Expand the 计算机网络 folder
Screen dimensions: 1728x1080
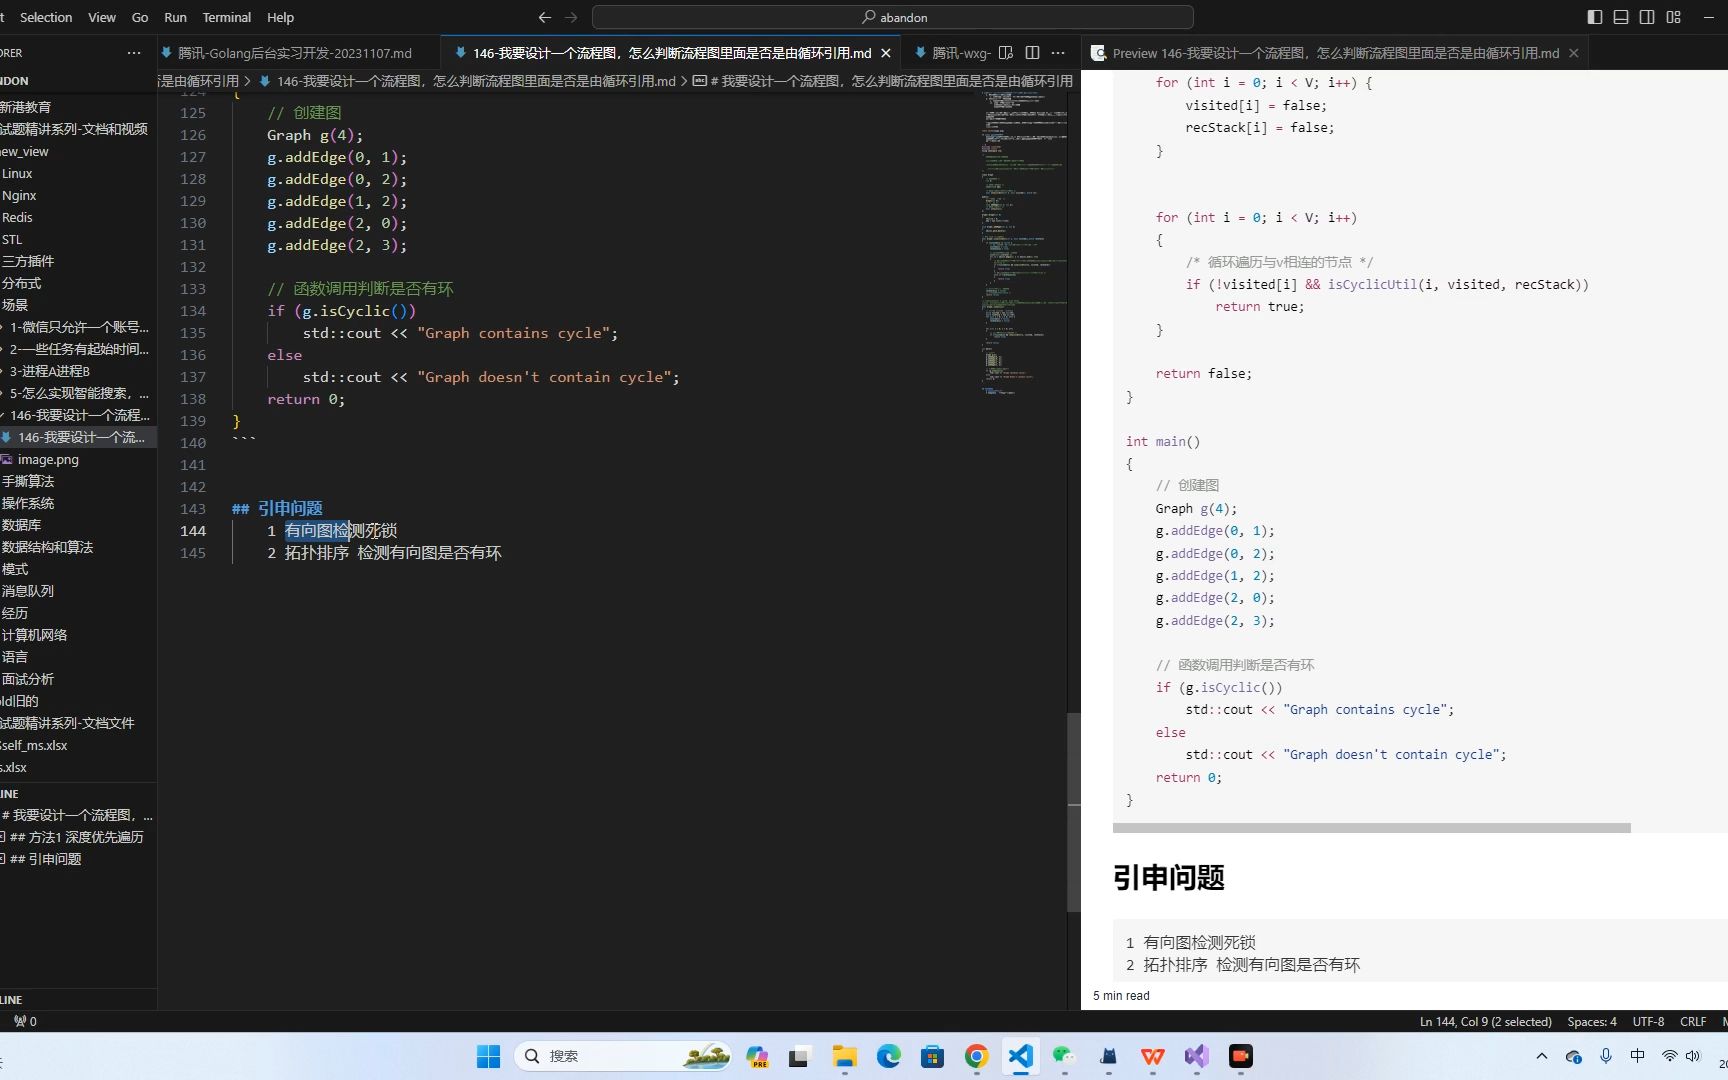(x=78, y=635)
